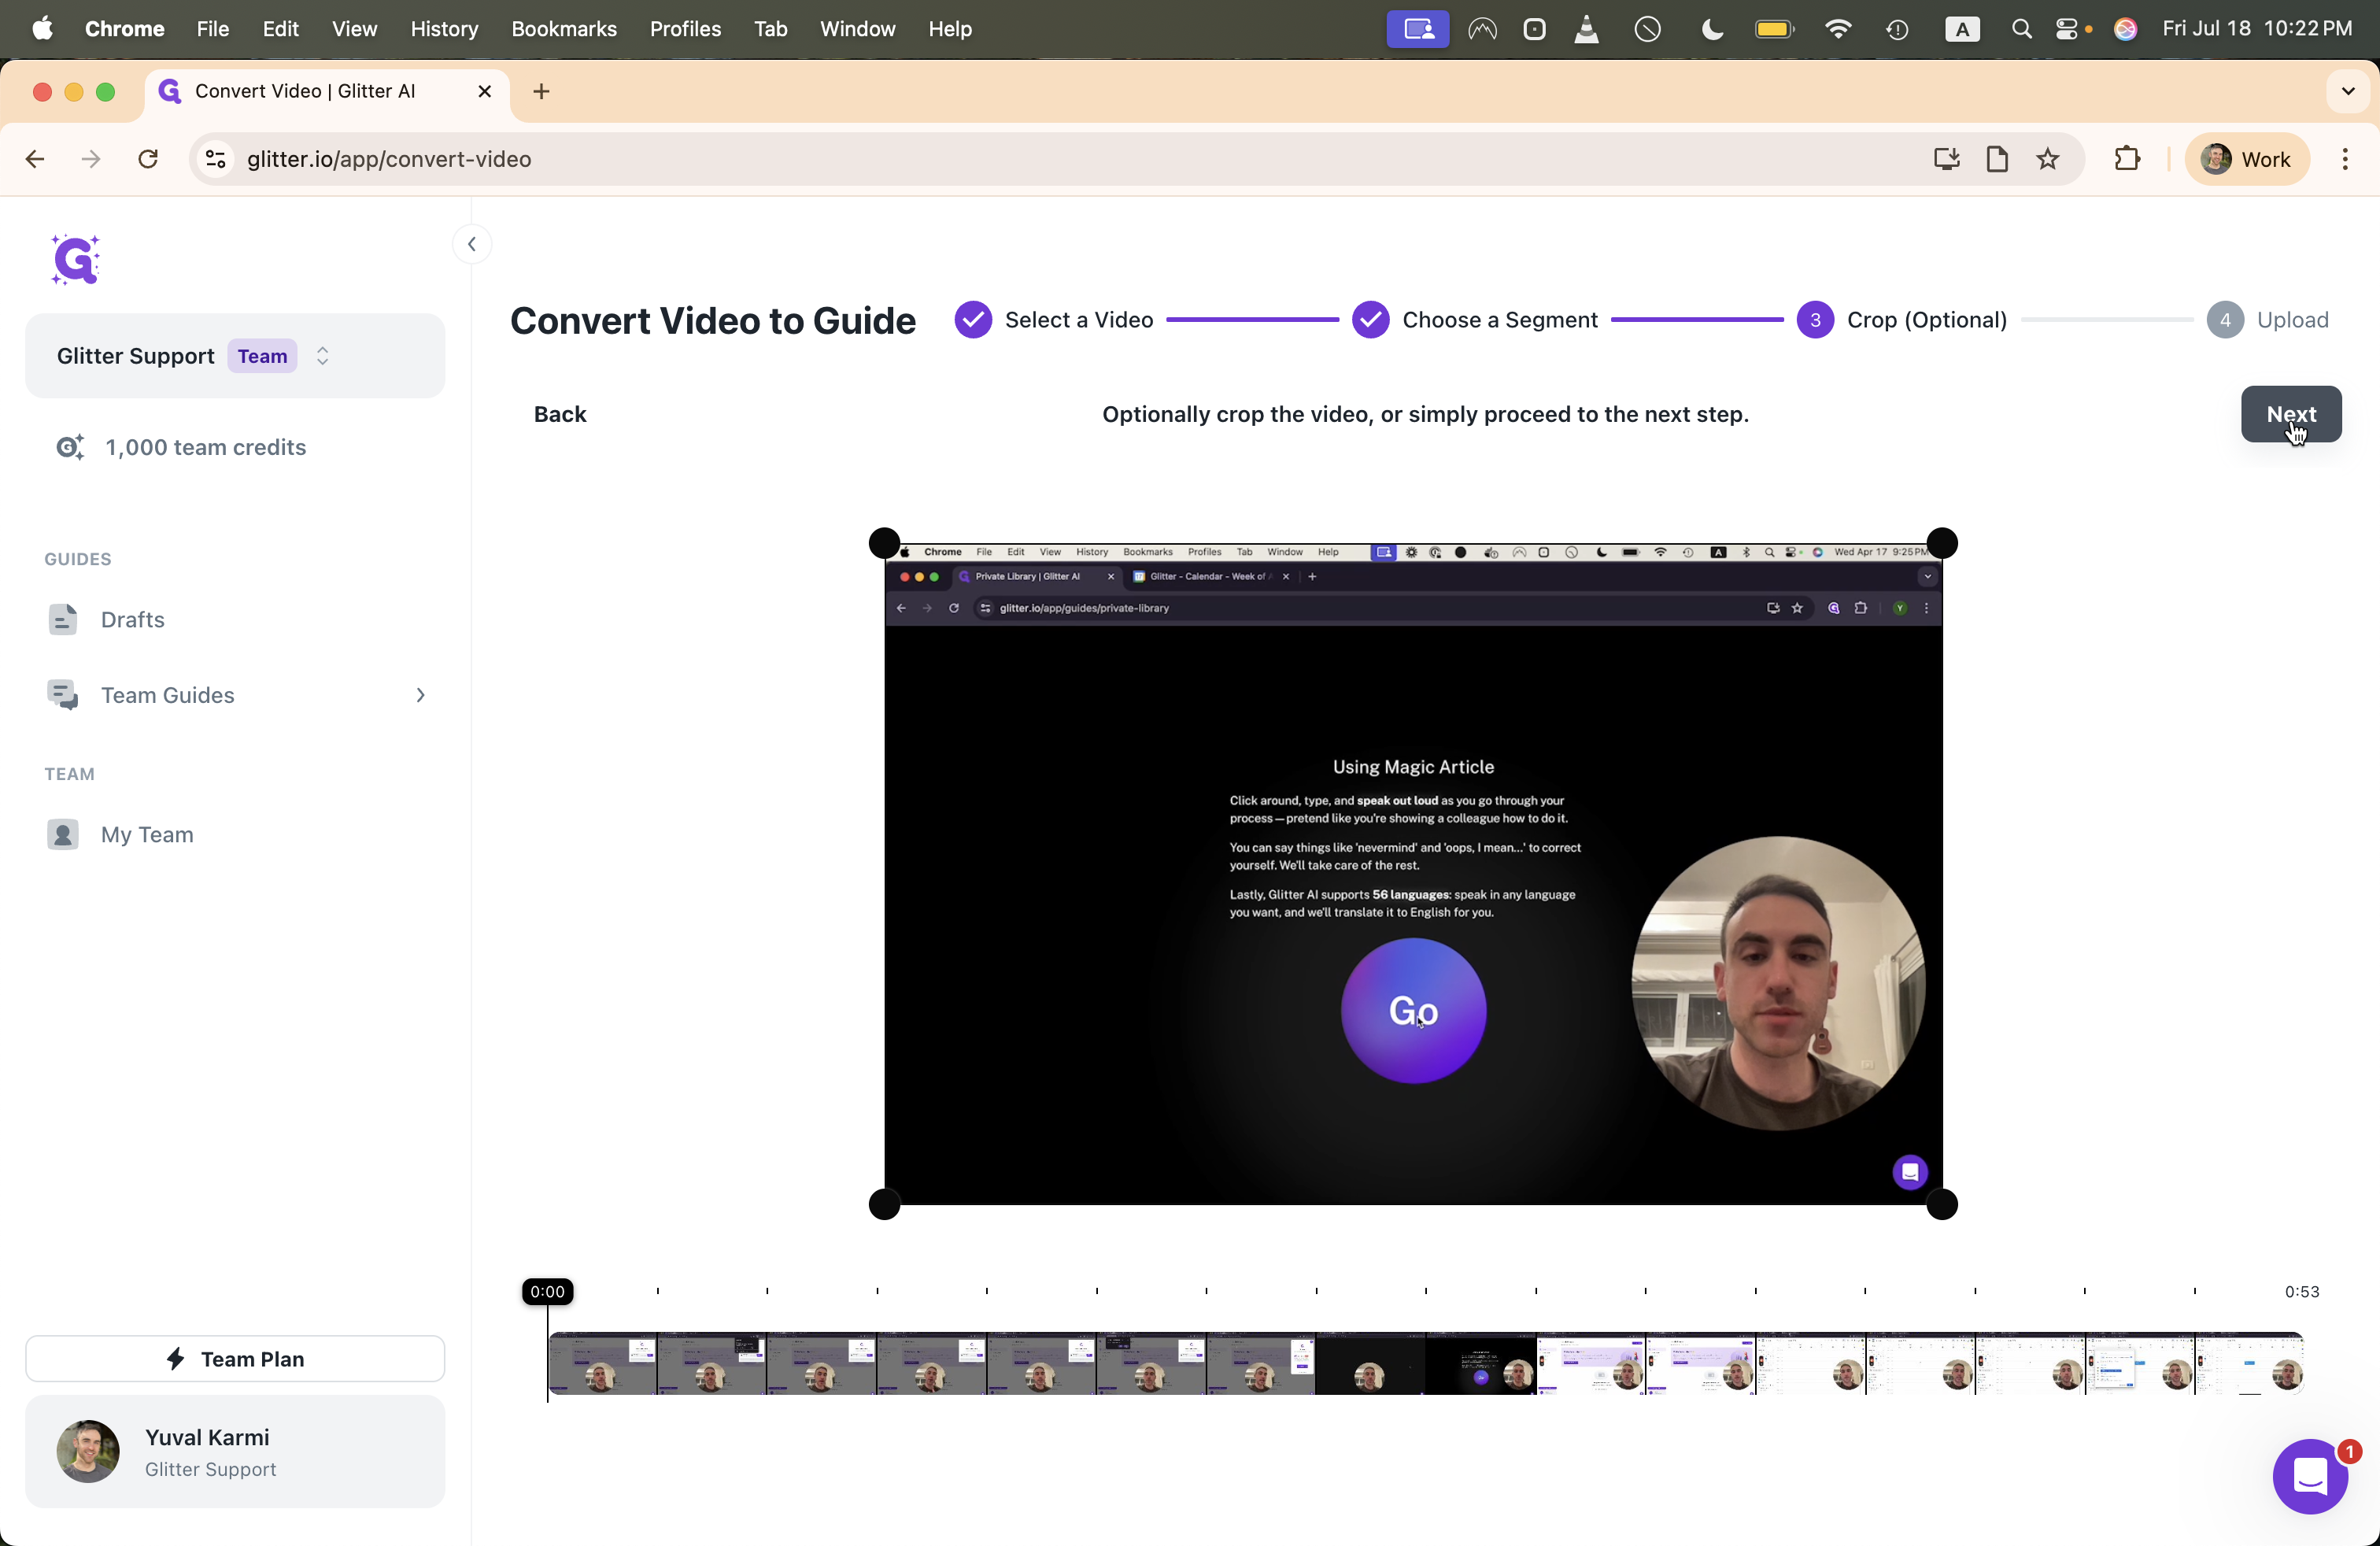Open Chrome extensions puzzle icon
The image size is (2380, 1546).
click(x=2127, y=159)
